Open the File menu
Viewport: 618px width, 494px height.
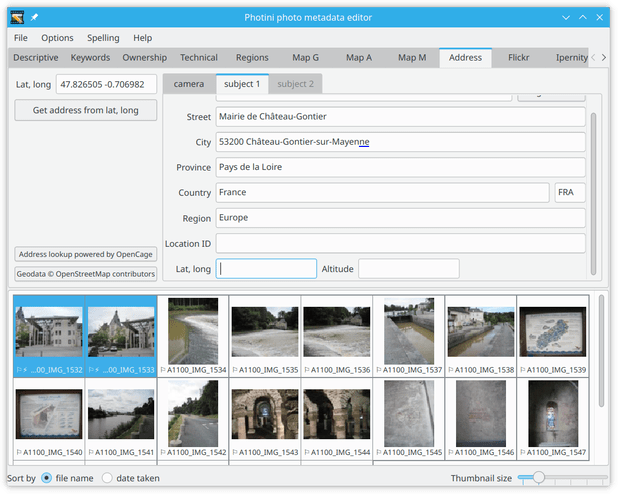[x=20, y=38]
